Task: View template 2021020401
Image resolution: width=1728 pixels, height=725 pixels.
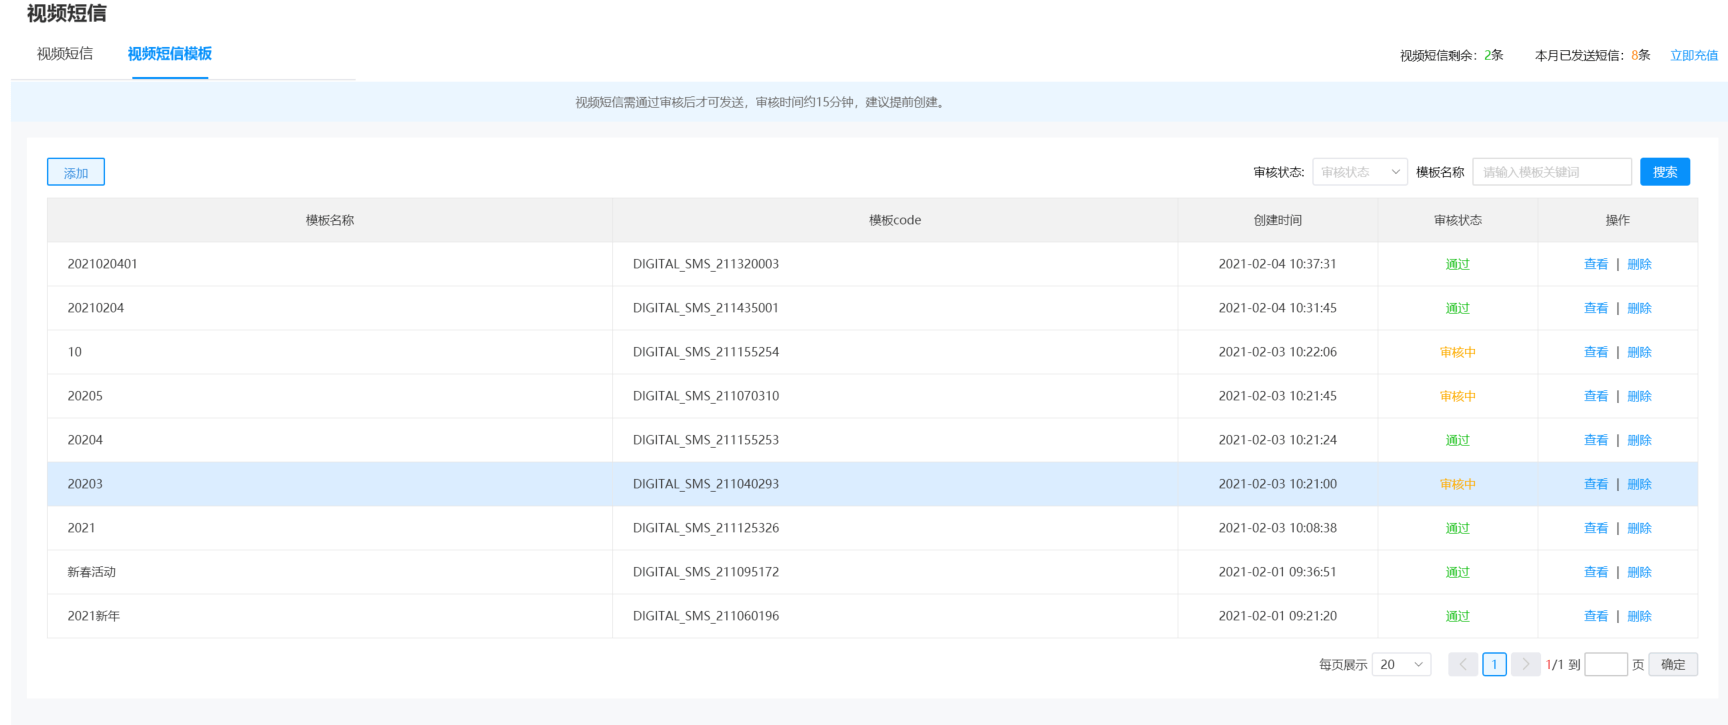Action: (1596, 264)
